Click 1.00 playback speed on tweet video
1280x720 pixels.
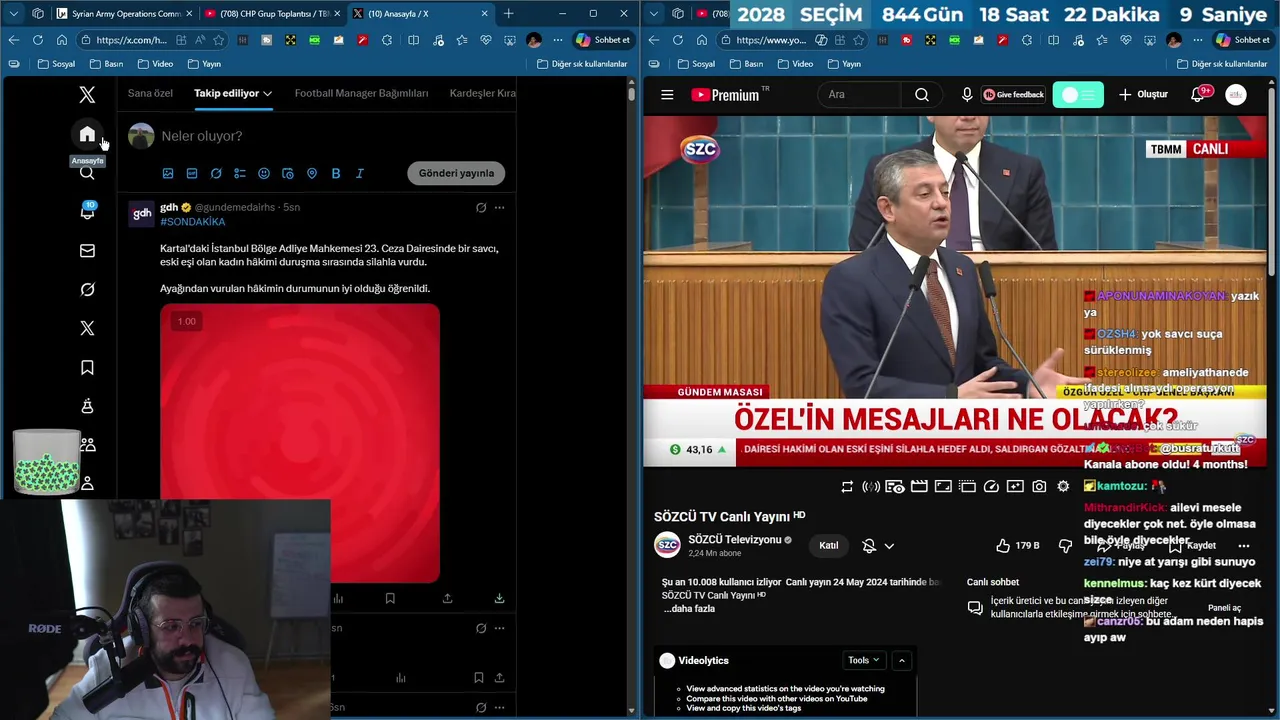point(186,321)
